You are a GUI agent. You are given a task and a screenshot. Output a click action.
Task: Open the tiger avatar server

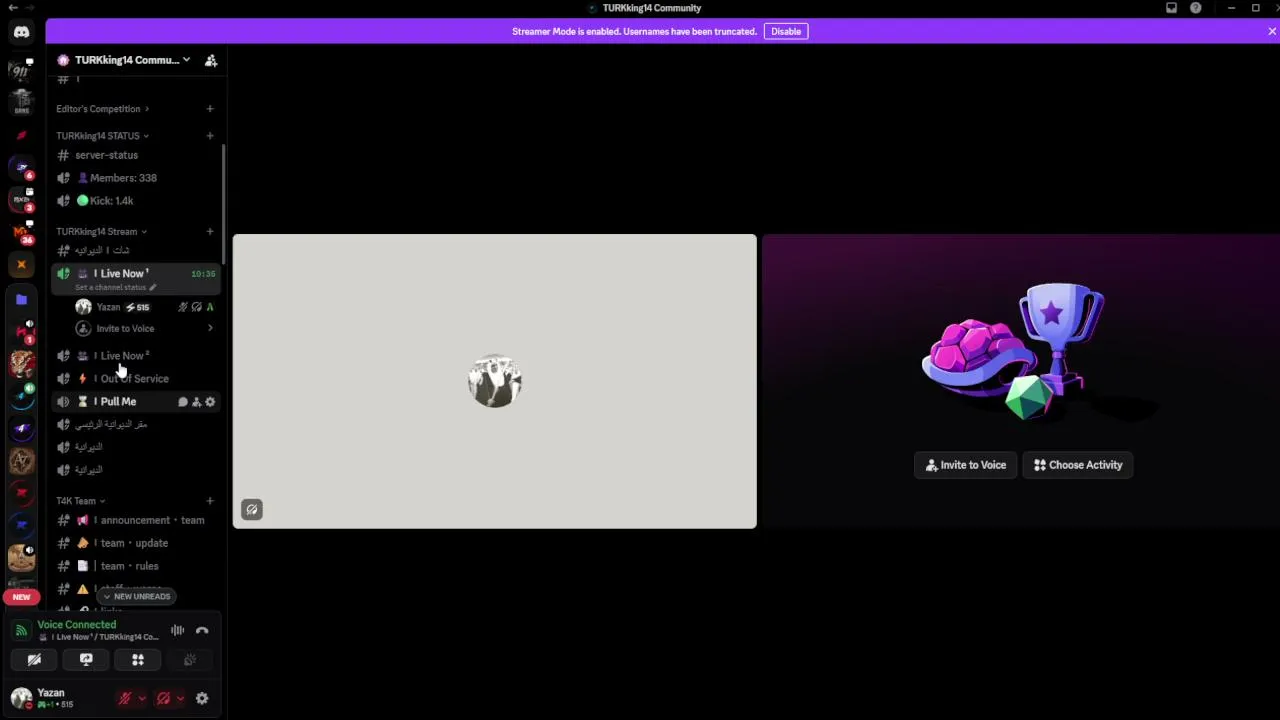tap(21, 364)
